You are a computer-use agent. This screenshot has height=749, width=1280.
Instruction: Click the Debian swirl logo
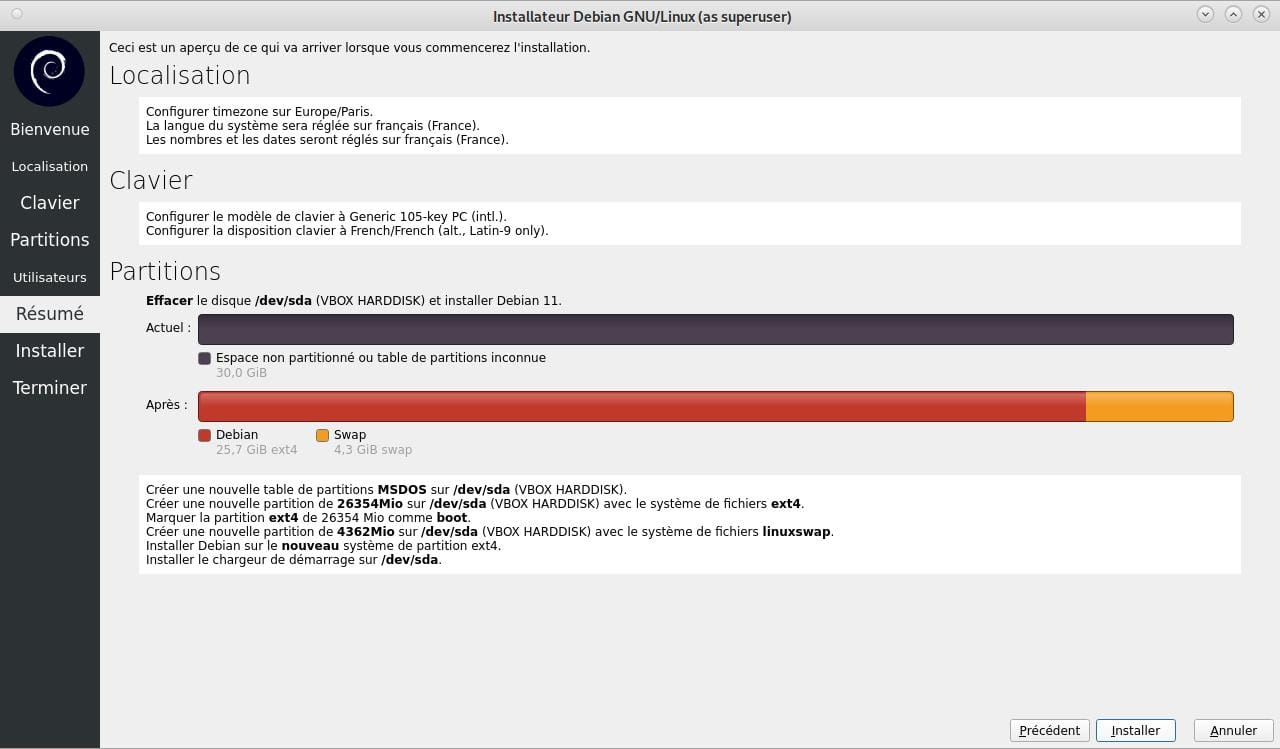(49, 71)
